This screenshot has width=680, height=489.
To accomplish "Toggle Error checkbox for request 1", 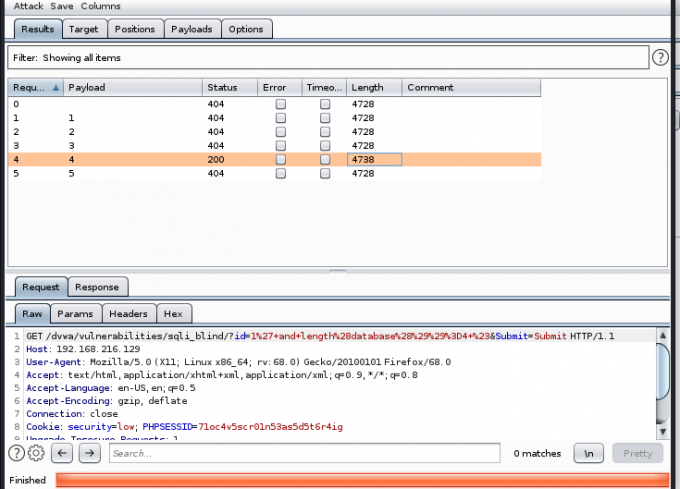I will tap(281, 118).
